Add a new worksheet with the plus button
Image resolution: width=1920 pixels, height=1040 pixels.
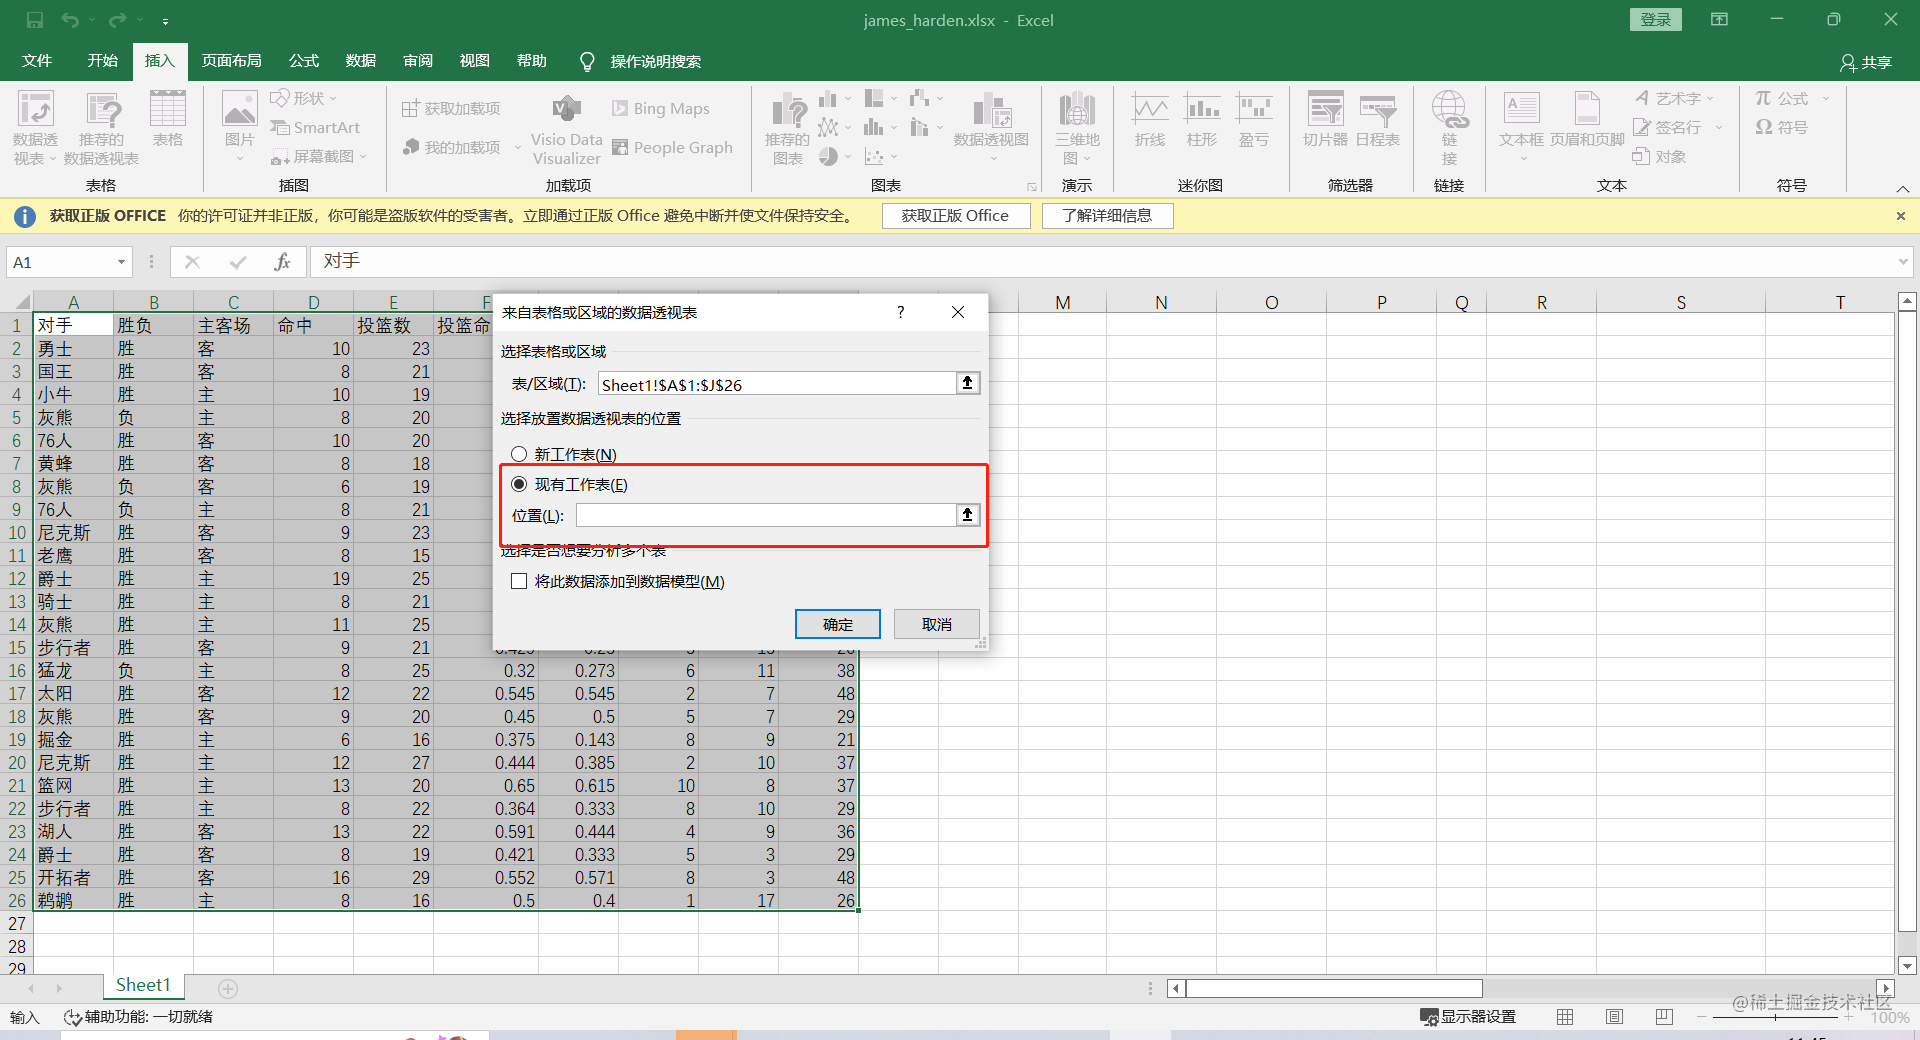[227, 988]
